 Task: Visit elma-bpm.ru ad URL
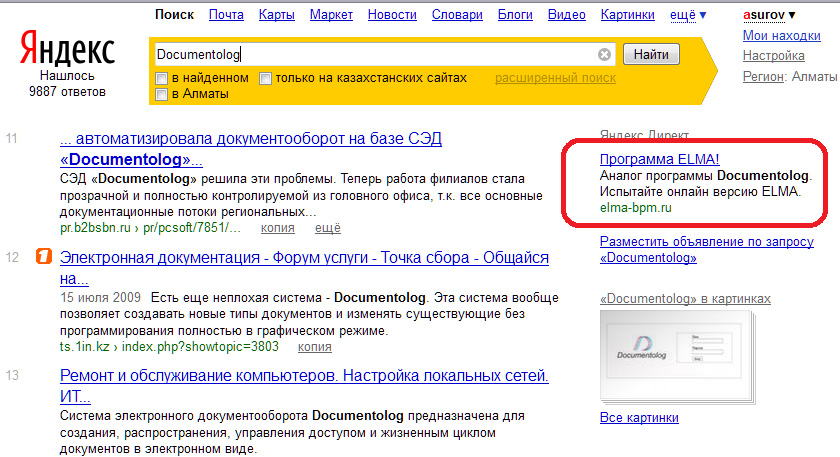point(635,208)
